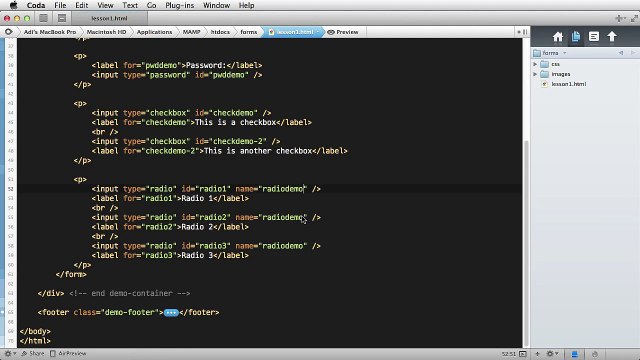Open the File menu
Viewport: 640px width, 360px height.
(x=60, y=5)
